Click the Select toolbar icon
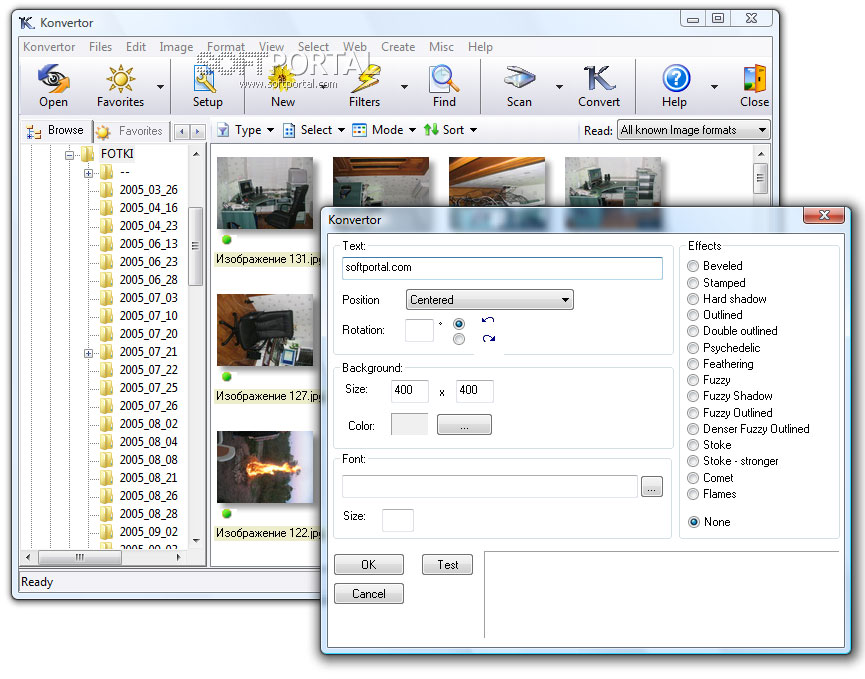The height and width of the screenshot is (679, 865). point(289,130)
